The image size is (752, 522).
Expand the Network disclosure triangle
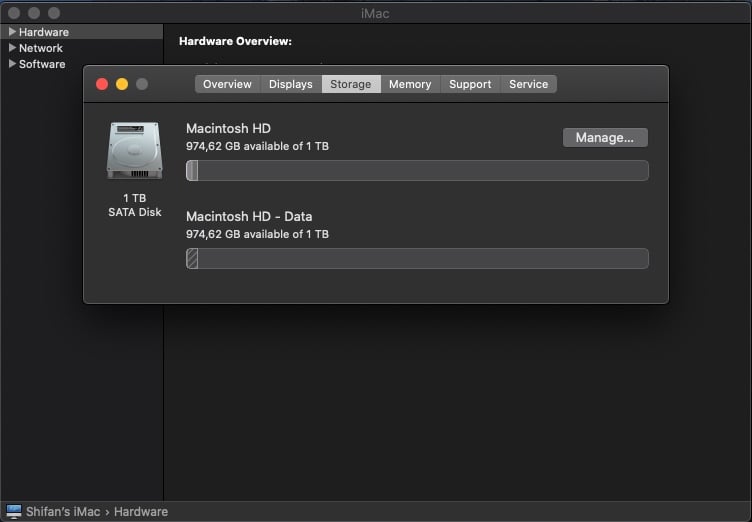click(12, 47)
